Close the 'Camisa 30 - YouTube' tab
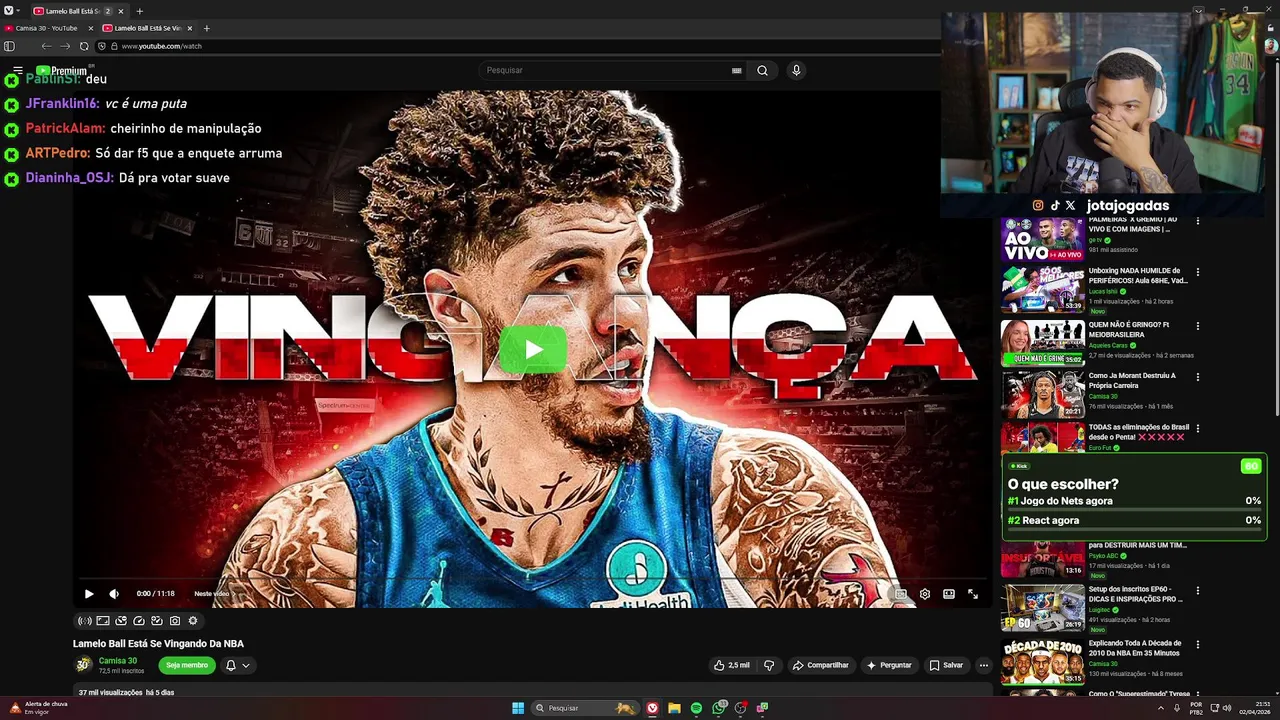 point(91,28)
